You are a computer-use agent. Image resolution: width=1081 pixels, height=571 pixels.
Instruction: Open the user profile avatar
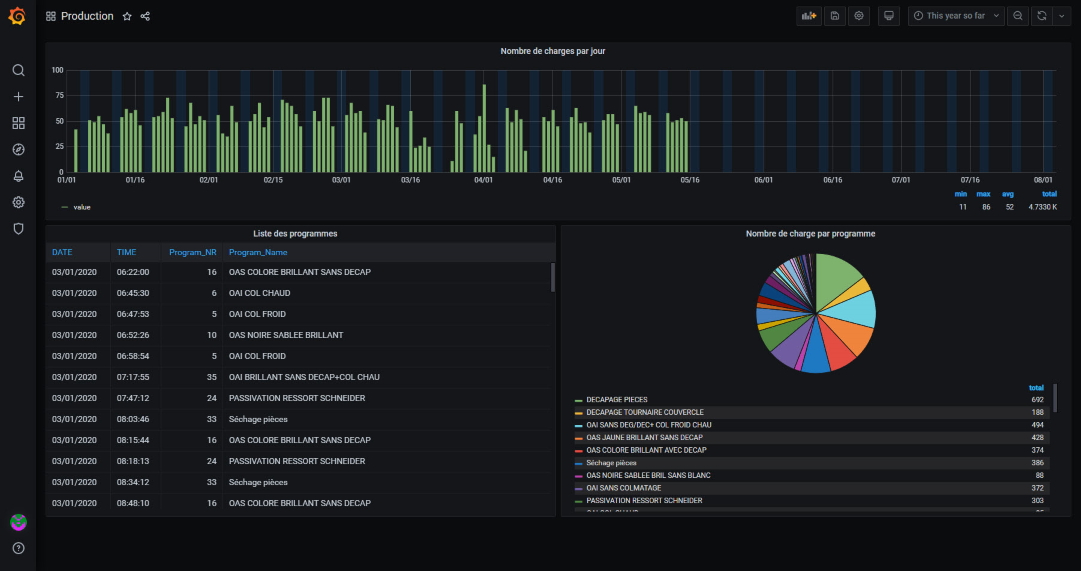point(19,522)
